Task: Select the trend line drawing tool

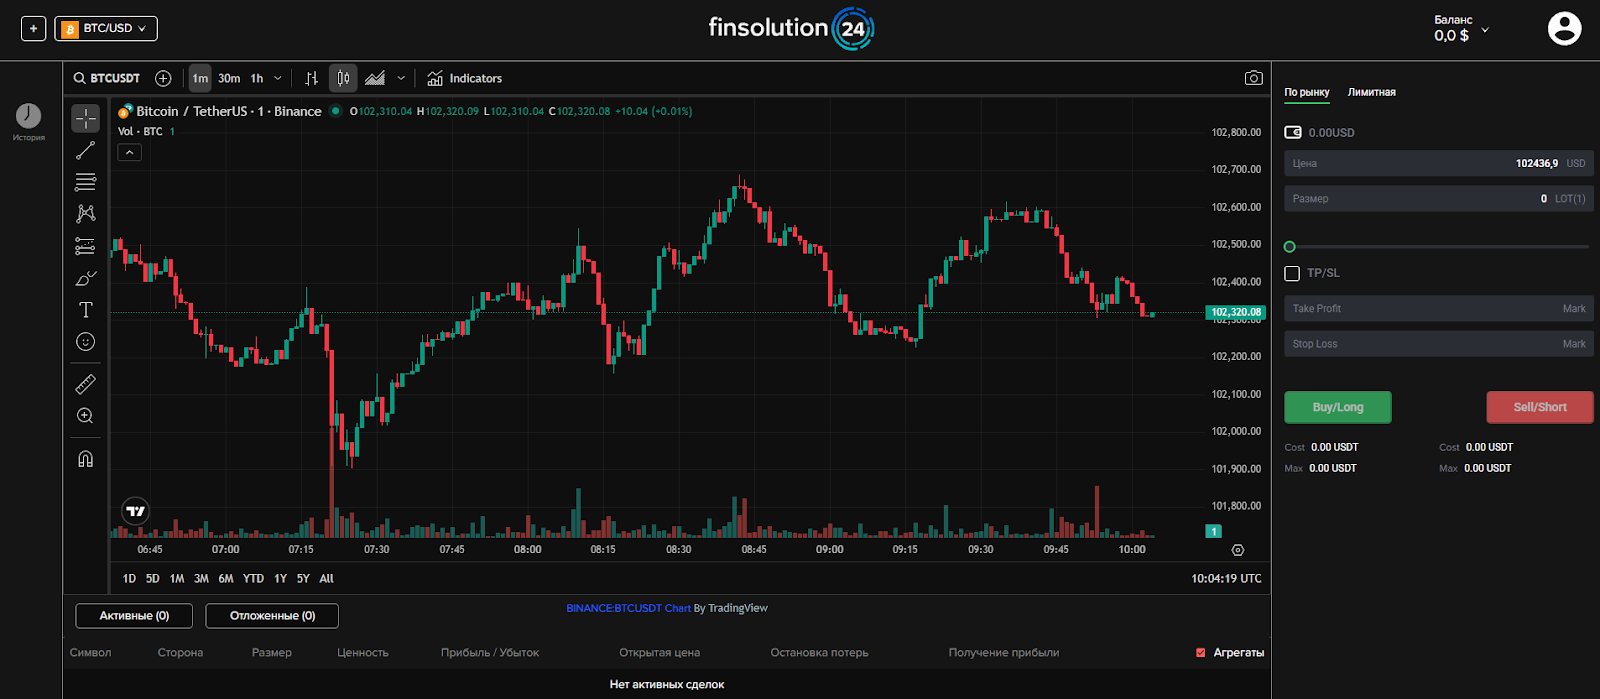Action: (86, 150)
